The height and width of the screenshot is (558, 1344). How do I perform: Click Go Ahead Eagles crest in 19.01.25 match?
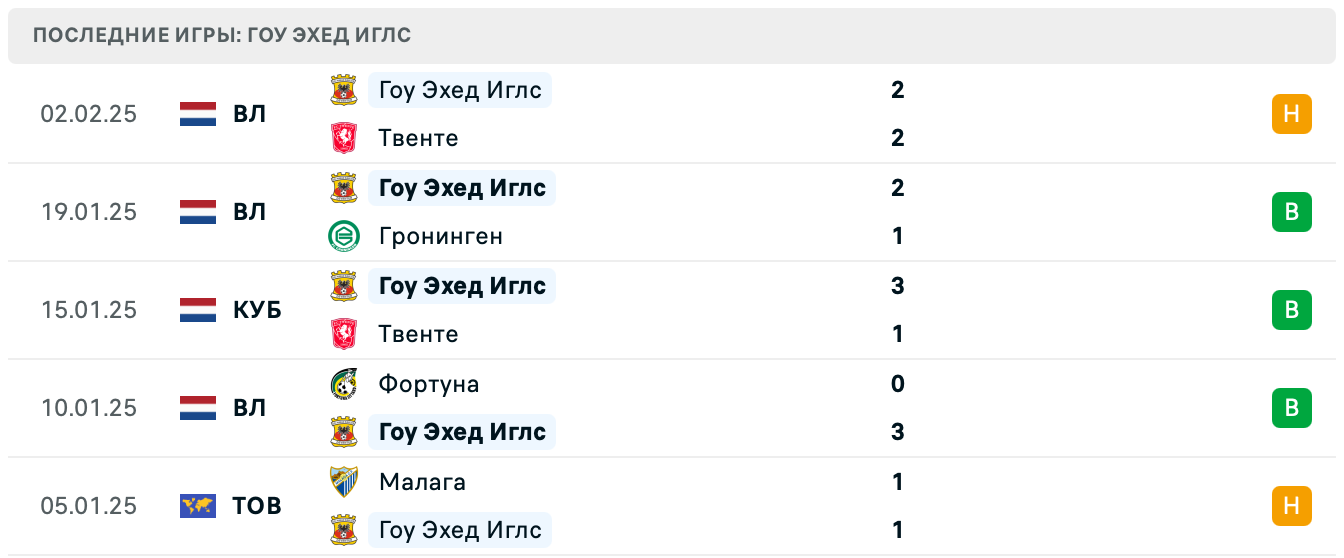344,188
